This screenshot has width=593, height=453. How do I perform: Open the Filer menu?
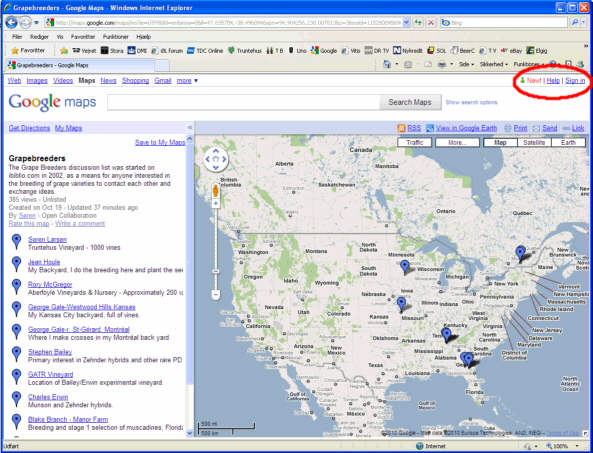click(17, 37)
